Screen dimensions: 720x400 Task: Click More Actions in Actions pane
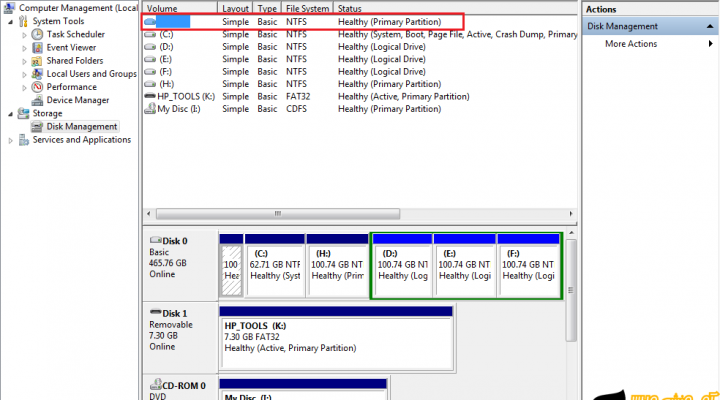pos(631,44)
